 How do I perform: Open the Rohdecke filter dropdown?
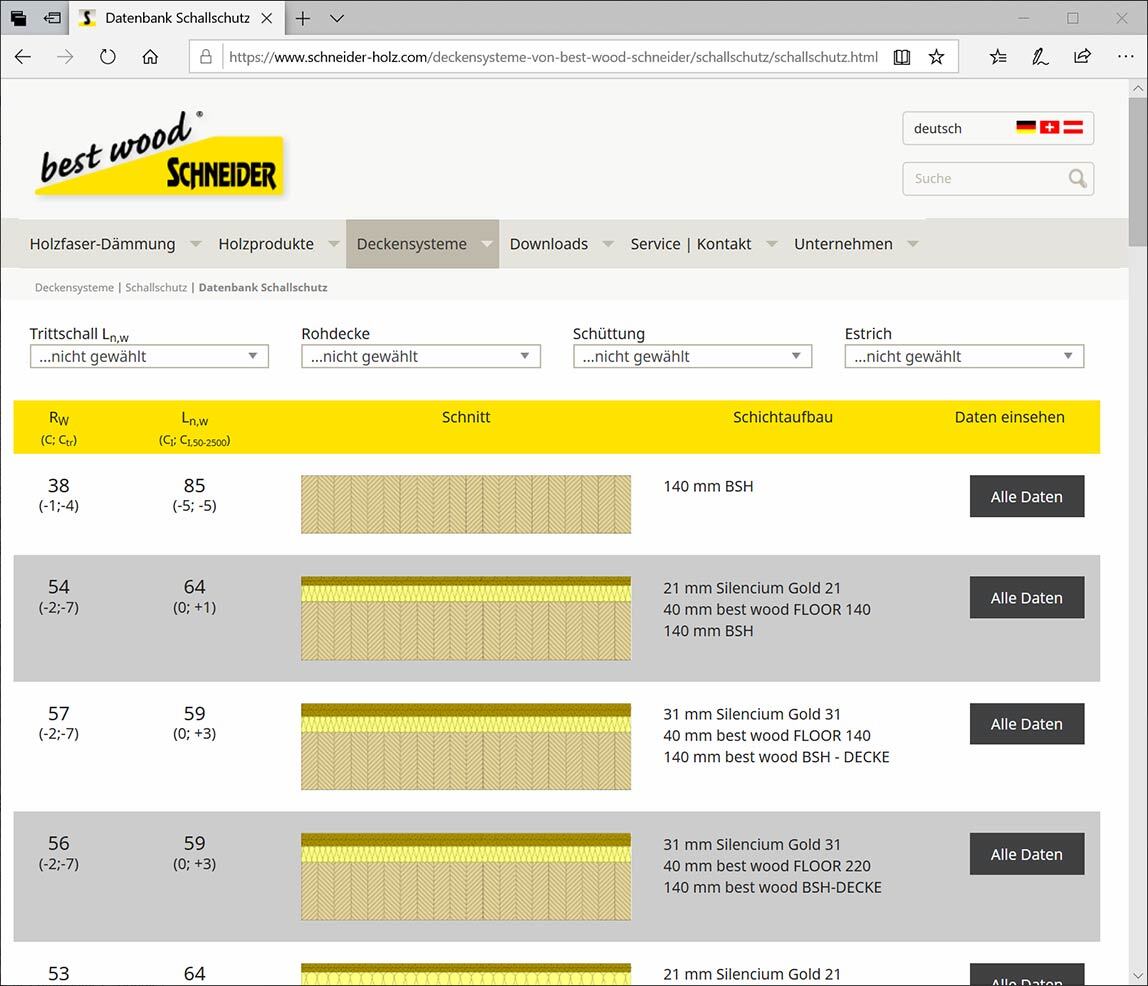421,356
